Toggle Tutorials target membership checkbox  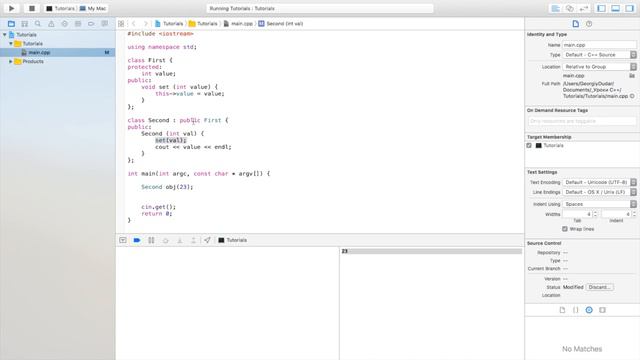[529, 145]
